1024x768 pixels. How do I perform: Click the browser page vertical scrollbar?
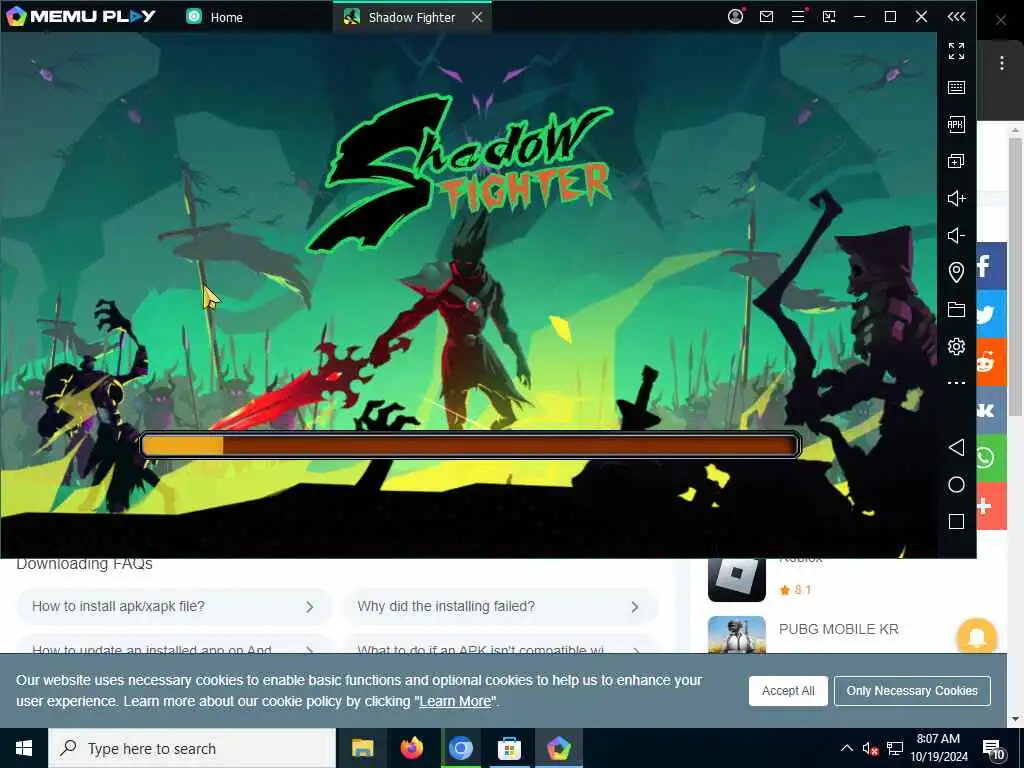point(1015,278)
